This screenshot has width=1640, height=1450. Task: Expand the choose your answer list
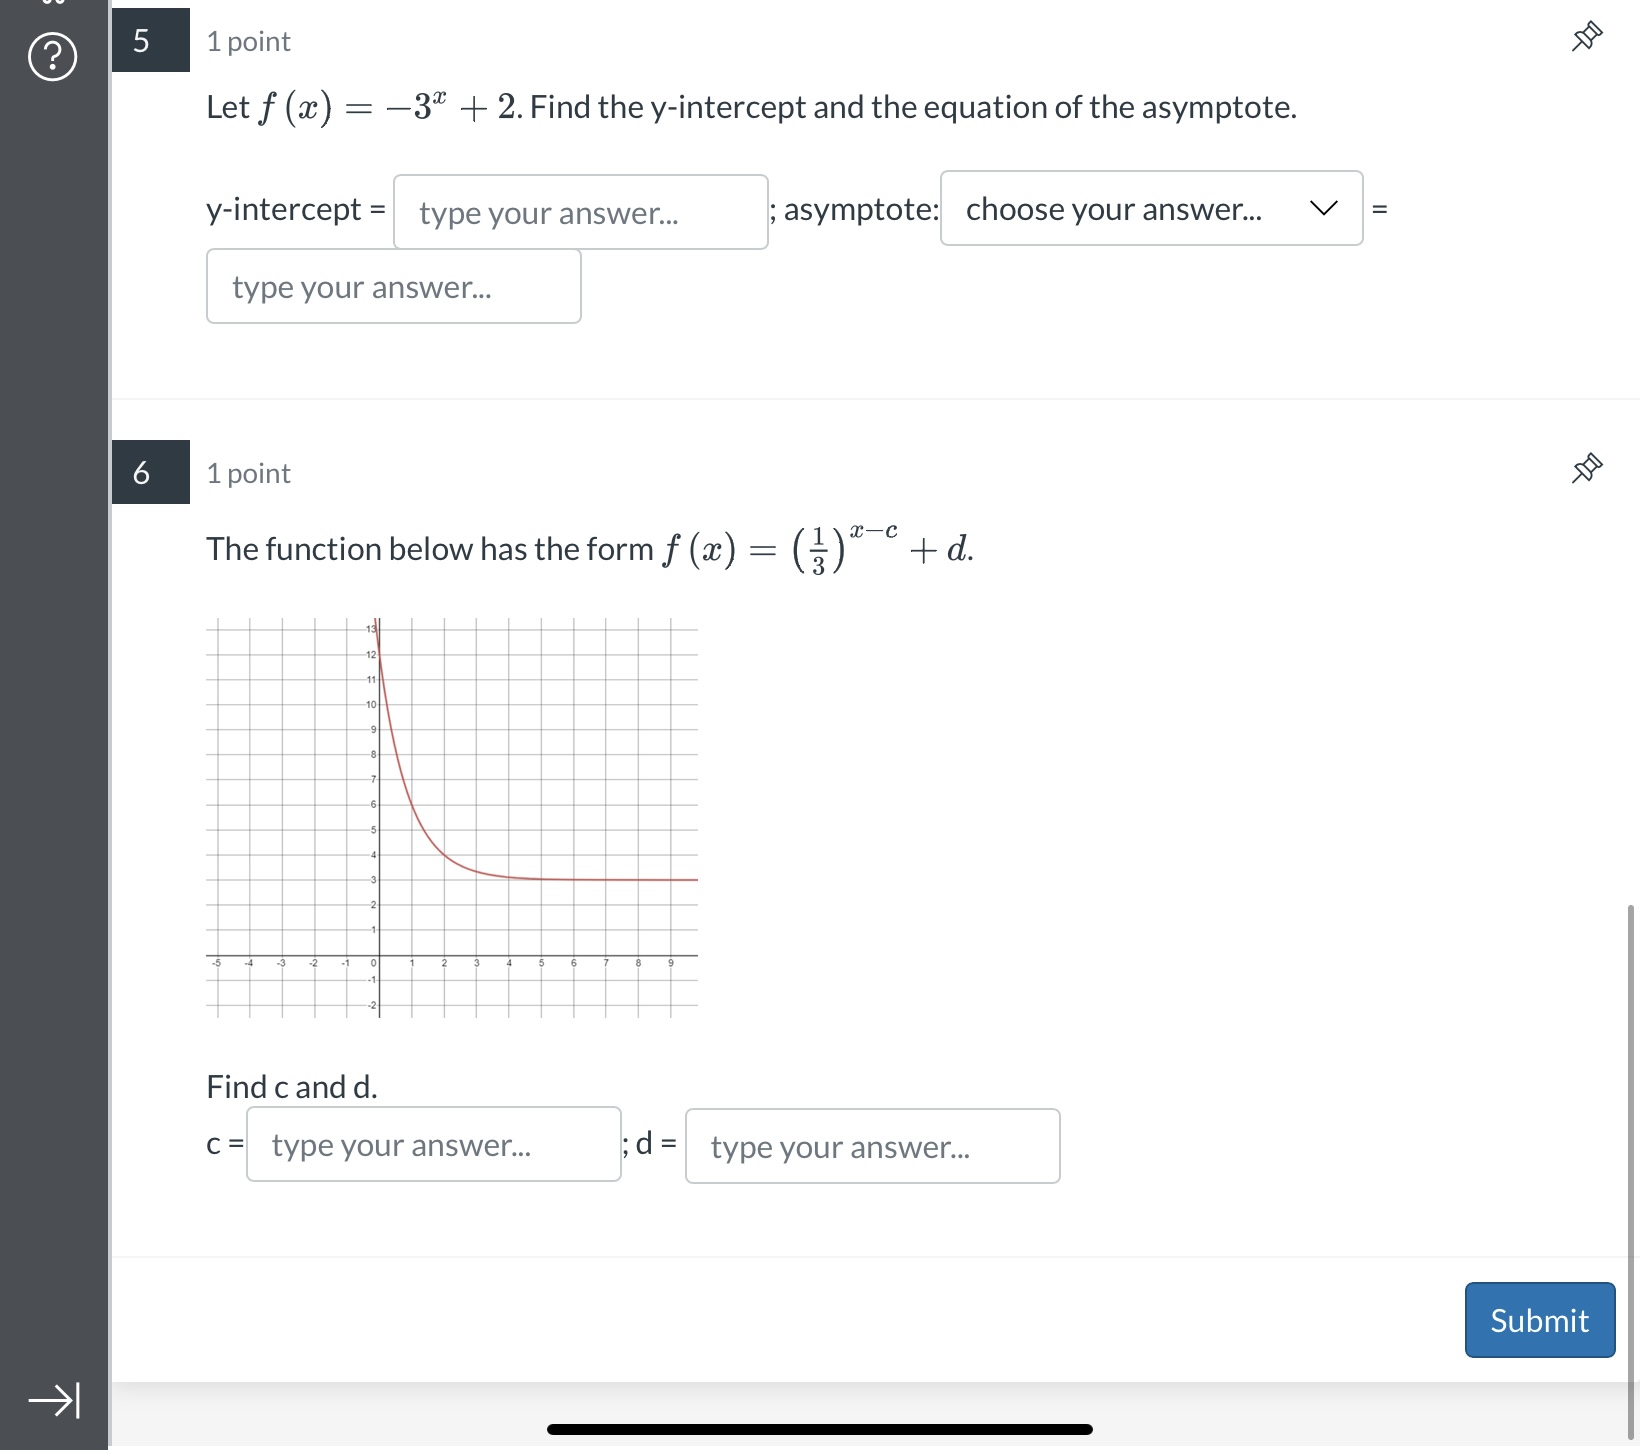click(x=1149, y=209)
